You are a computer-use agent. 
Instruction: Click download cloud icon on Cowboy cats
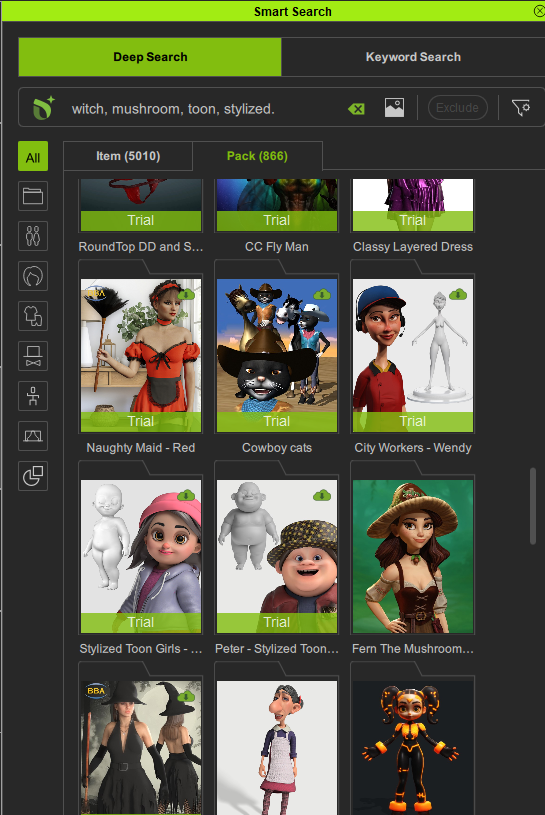coord(322,295)
